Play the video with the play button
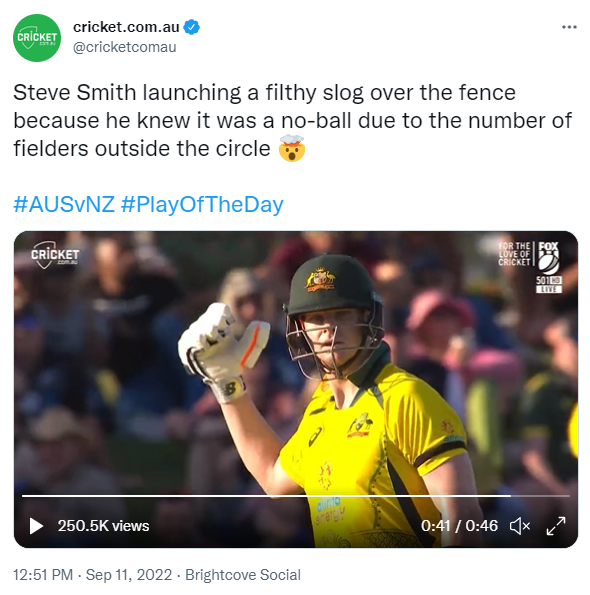This screenshot has width=590, height=595. click(36, 526)
